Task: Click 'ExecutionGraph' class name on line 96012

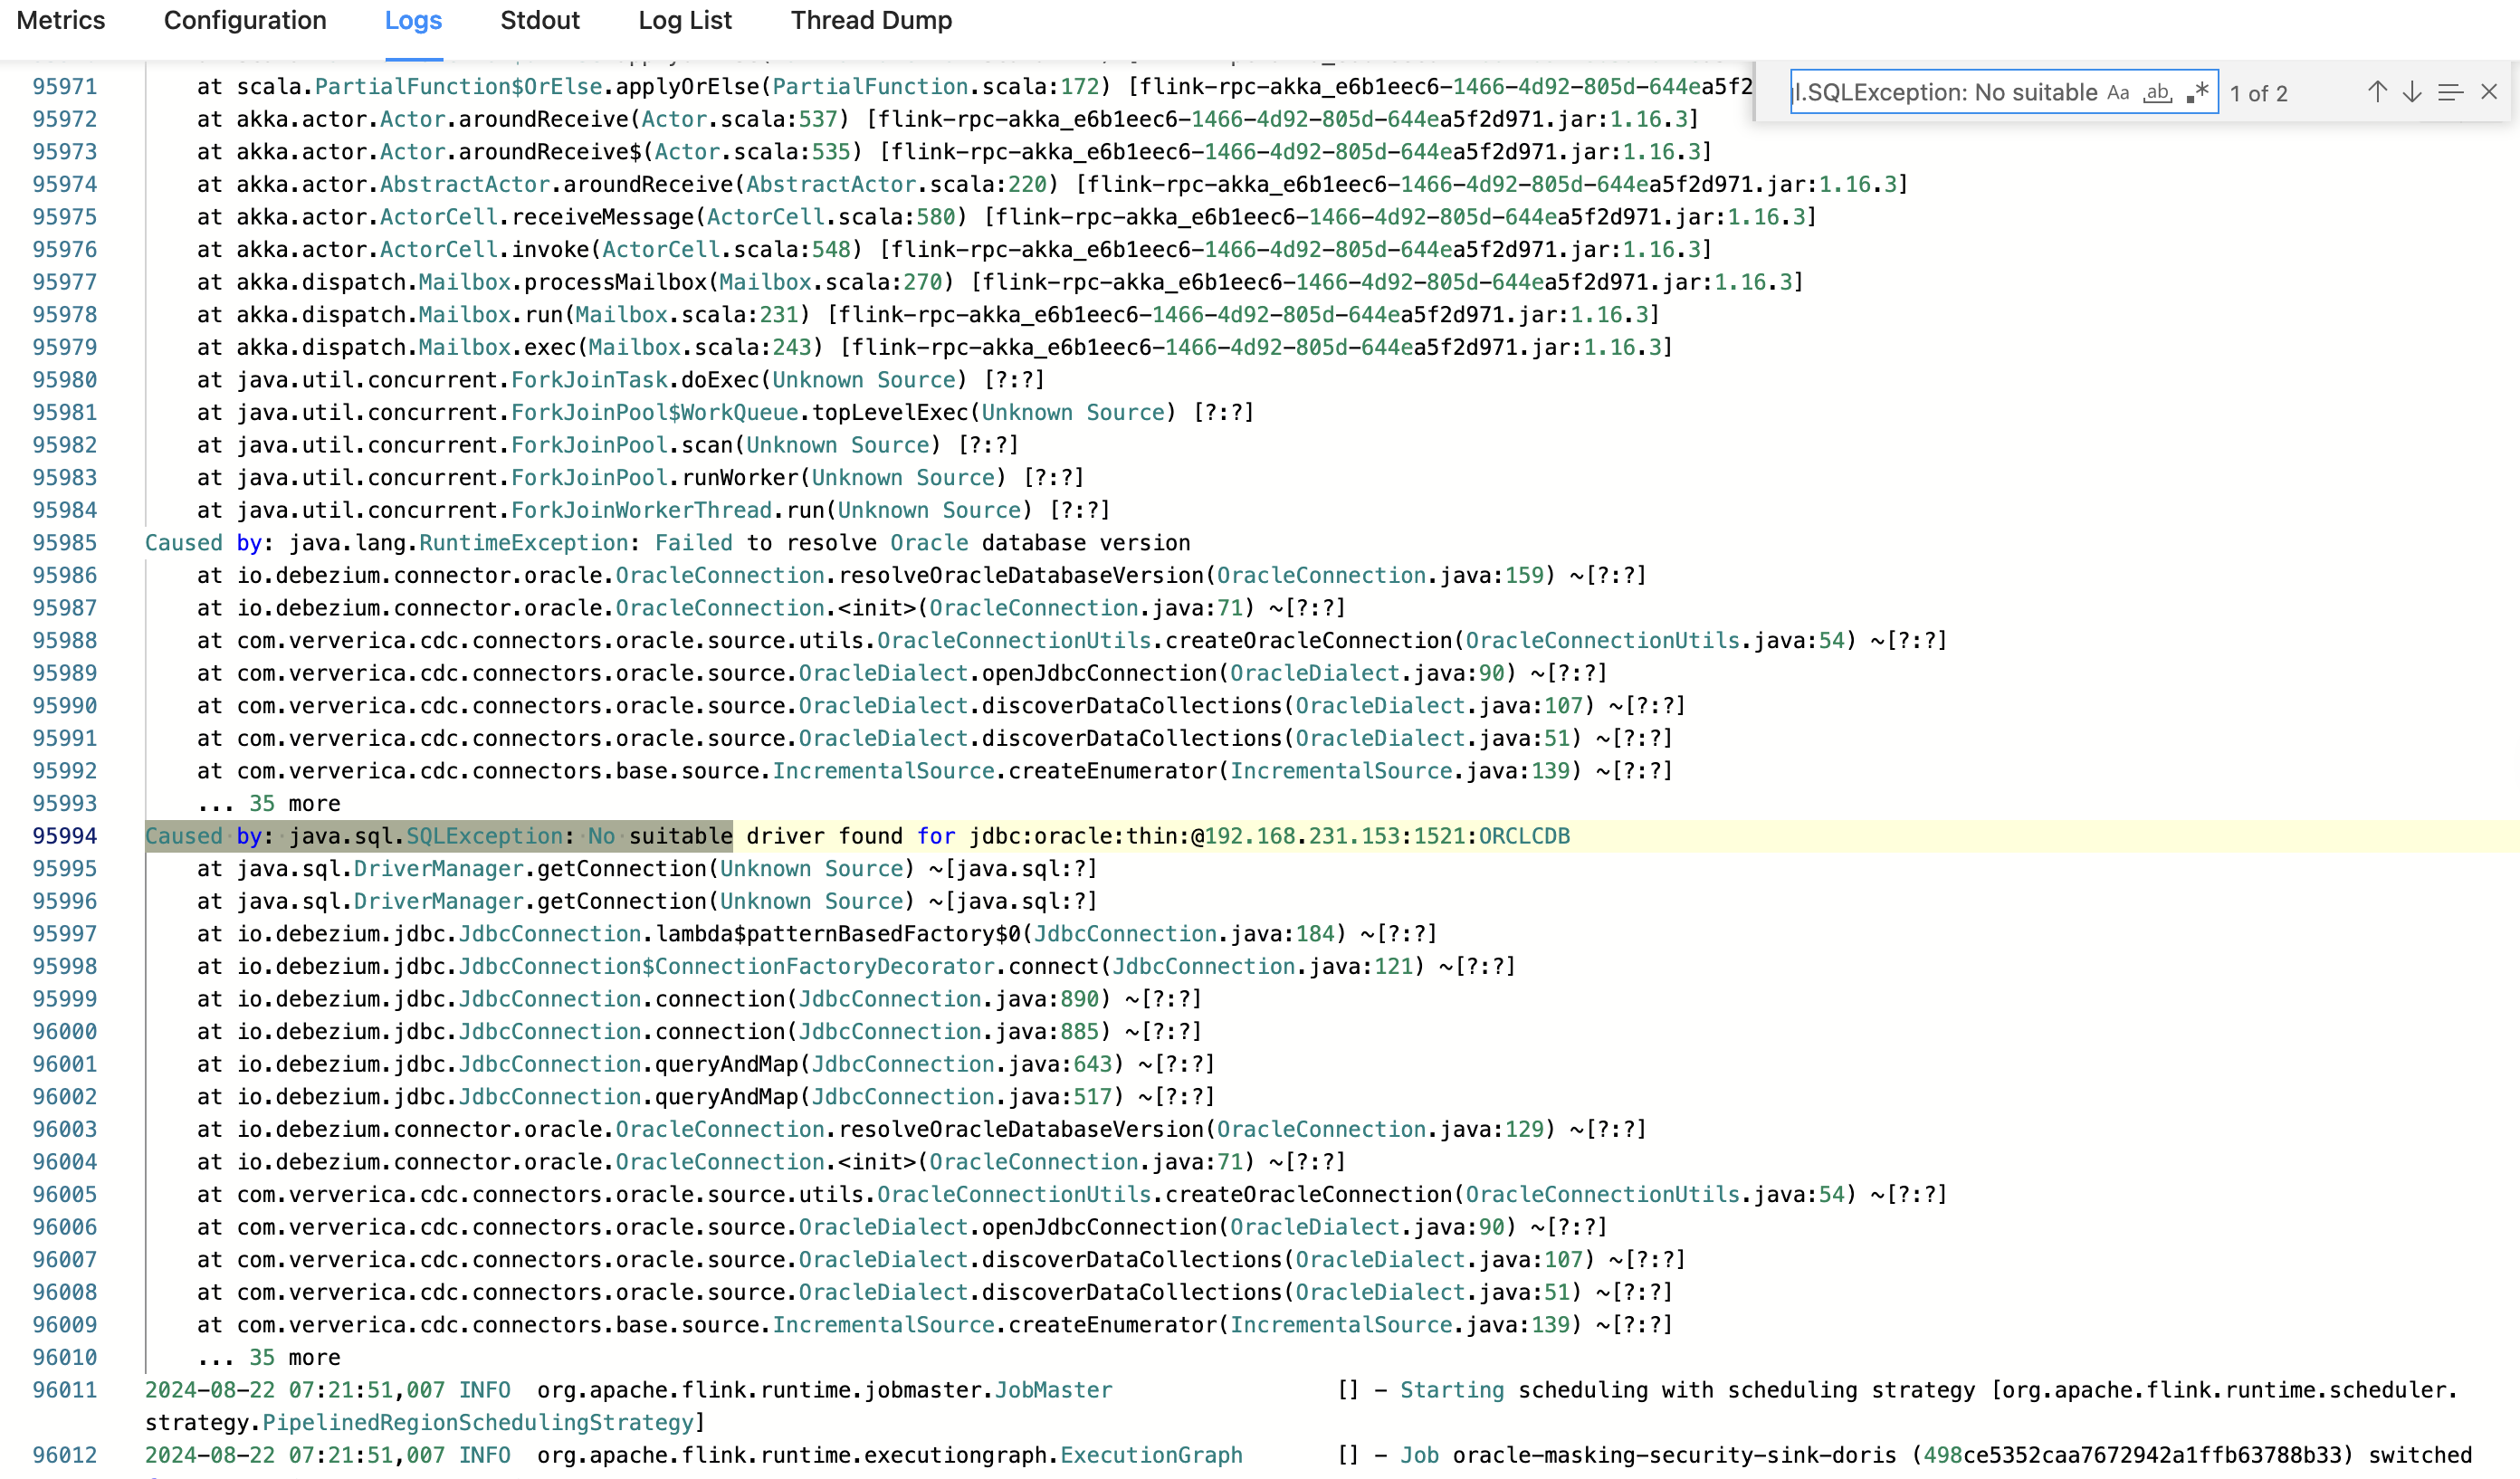Action: [1151, 1455]
